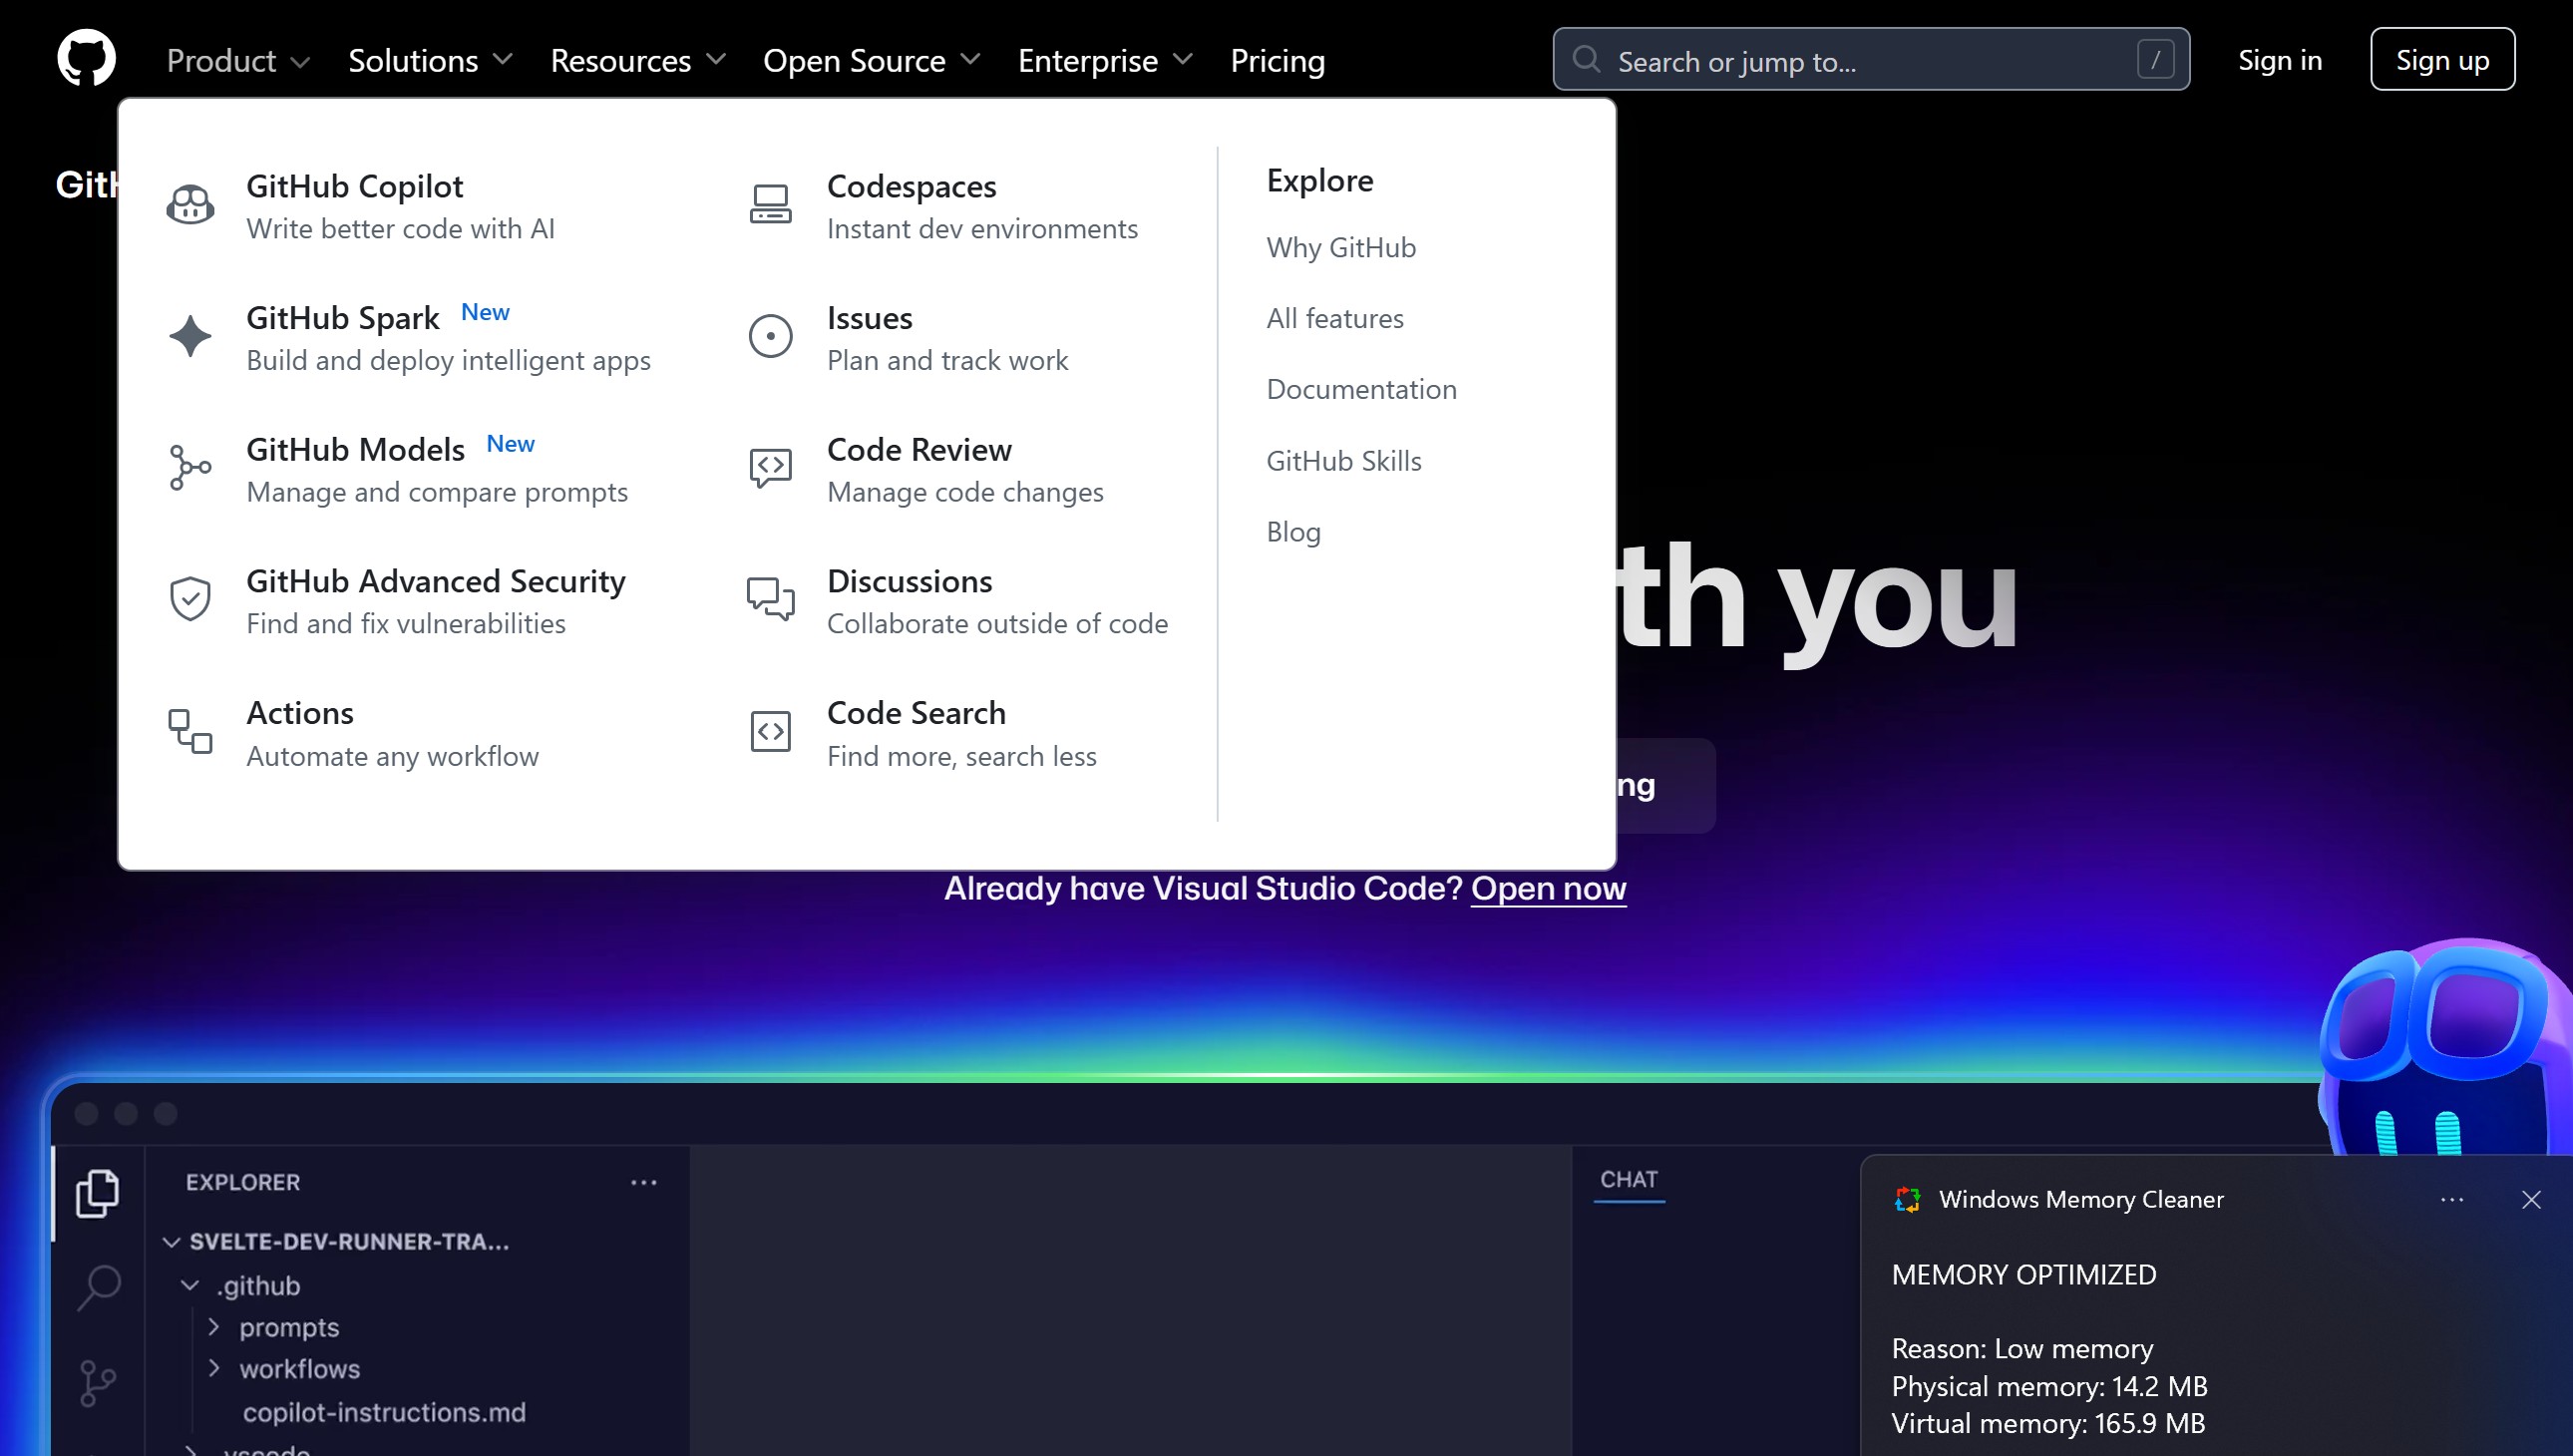
Task: Click the GitHub Octocat logo
Action: click(x=86, y=59)
